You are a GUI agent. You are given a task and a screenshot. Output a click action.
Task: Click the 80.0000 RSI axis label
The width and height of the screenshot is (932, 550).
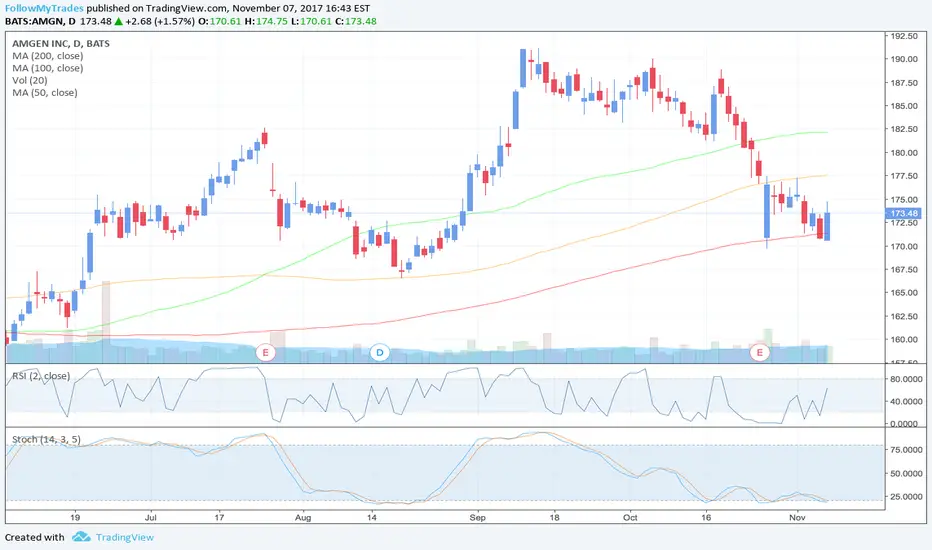coord(906,379)
